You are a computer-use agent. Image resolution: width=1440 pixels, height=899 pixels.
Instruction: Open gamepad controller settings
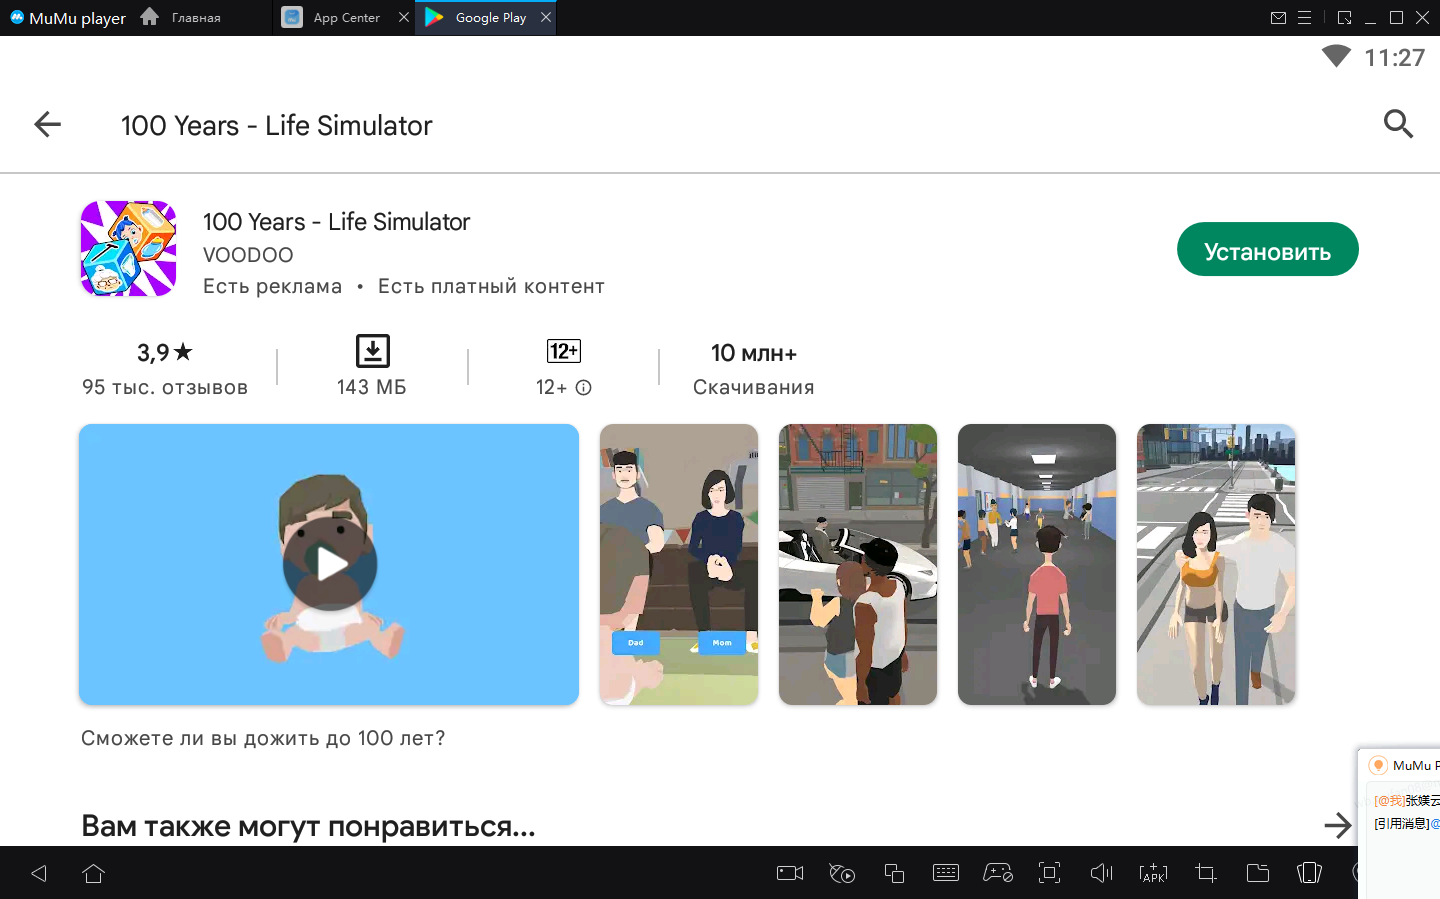(x=997, y=873)
